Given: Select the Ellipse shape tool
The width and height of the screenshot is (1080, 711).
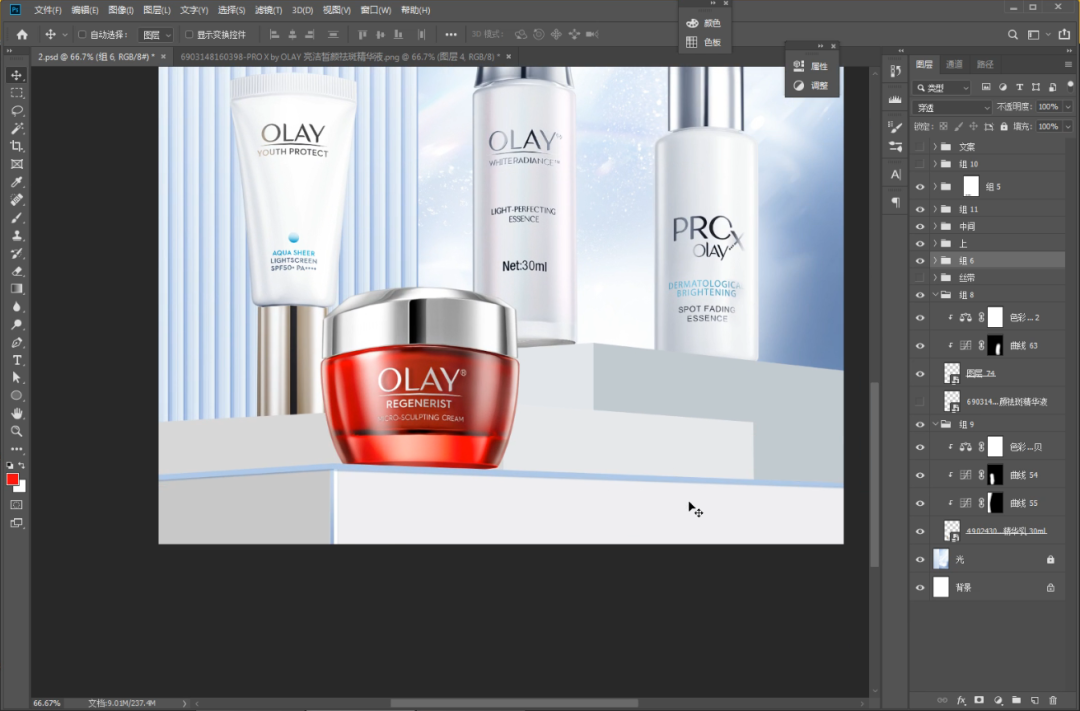Looking at the screenshot, I should 17,395.
